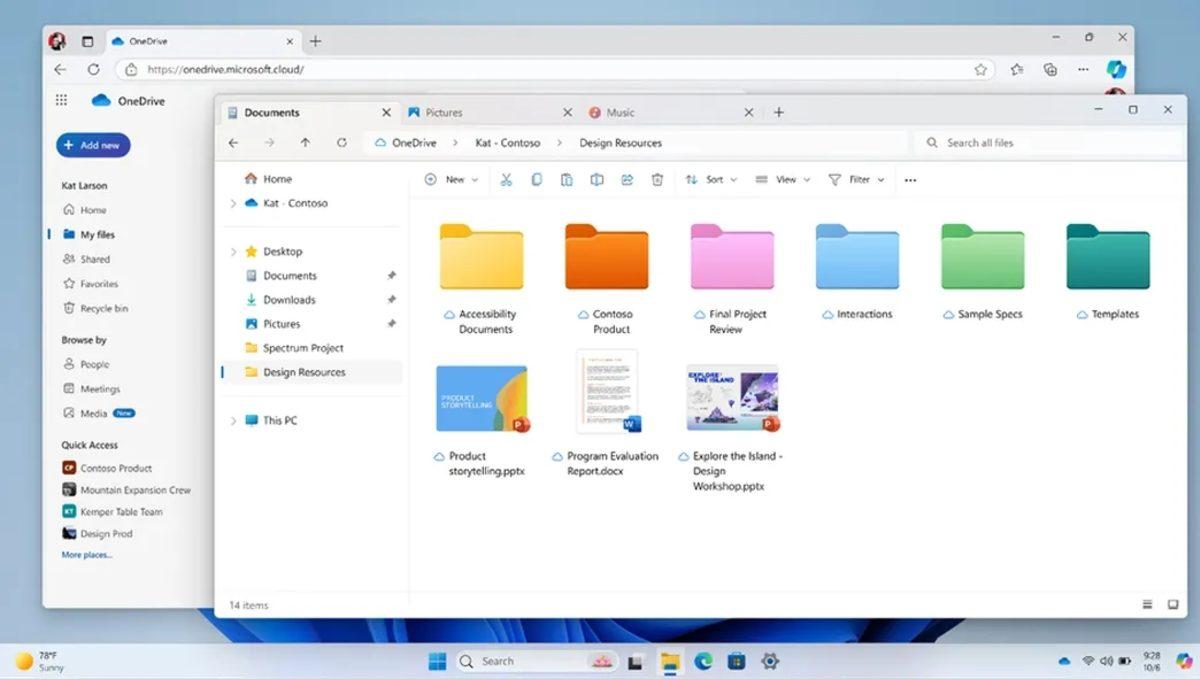Image resolution: width=1200 pixels, height=679 pixels.
Task: Open Microsoft Edge from the taskbar
Action: coord(703,661)
